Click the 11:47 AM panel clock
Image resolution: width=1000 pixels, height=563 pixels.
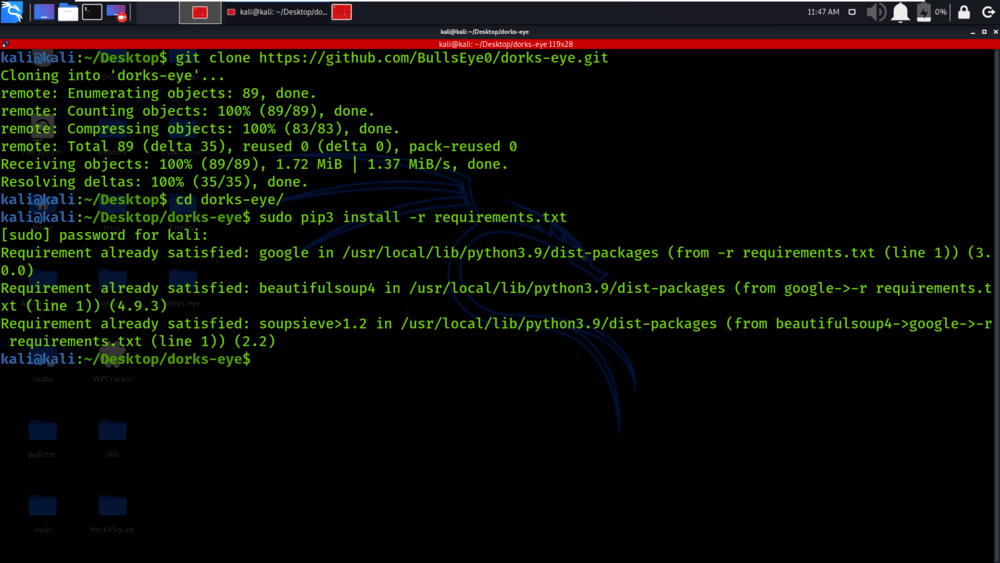823,12
